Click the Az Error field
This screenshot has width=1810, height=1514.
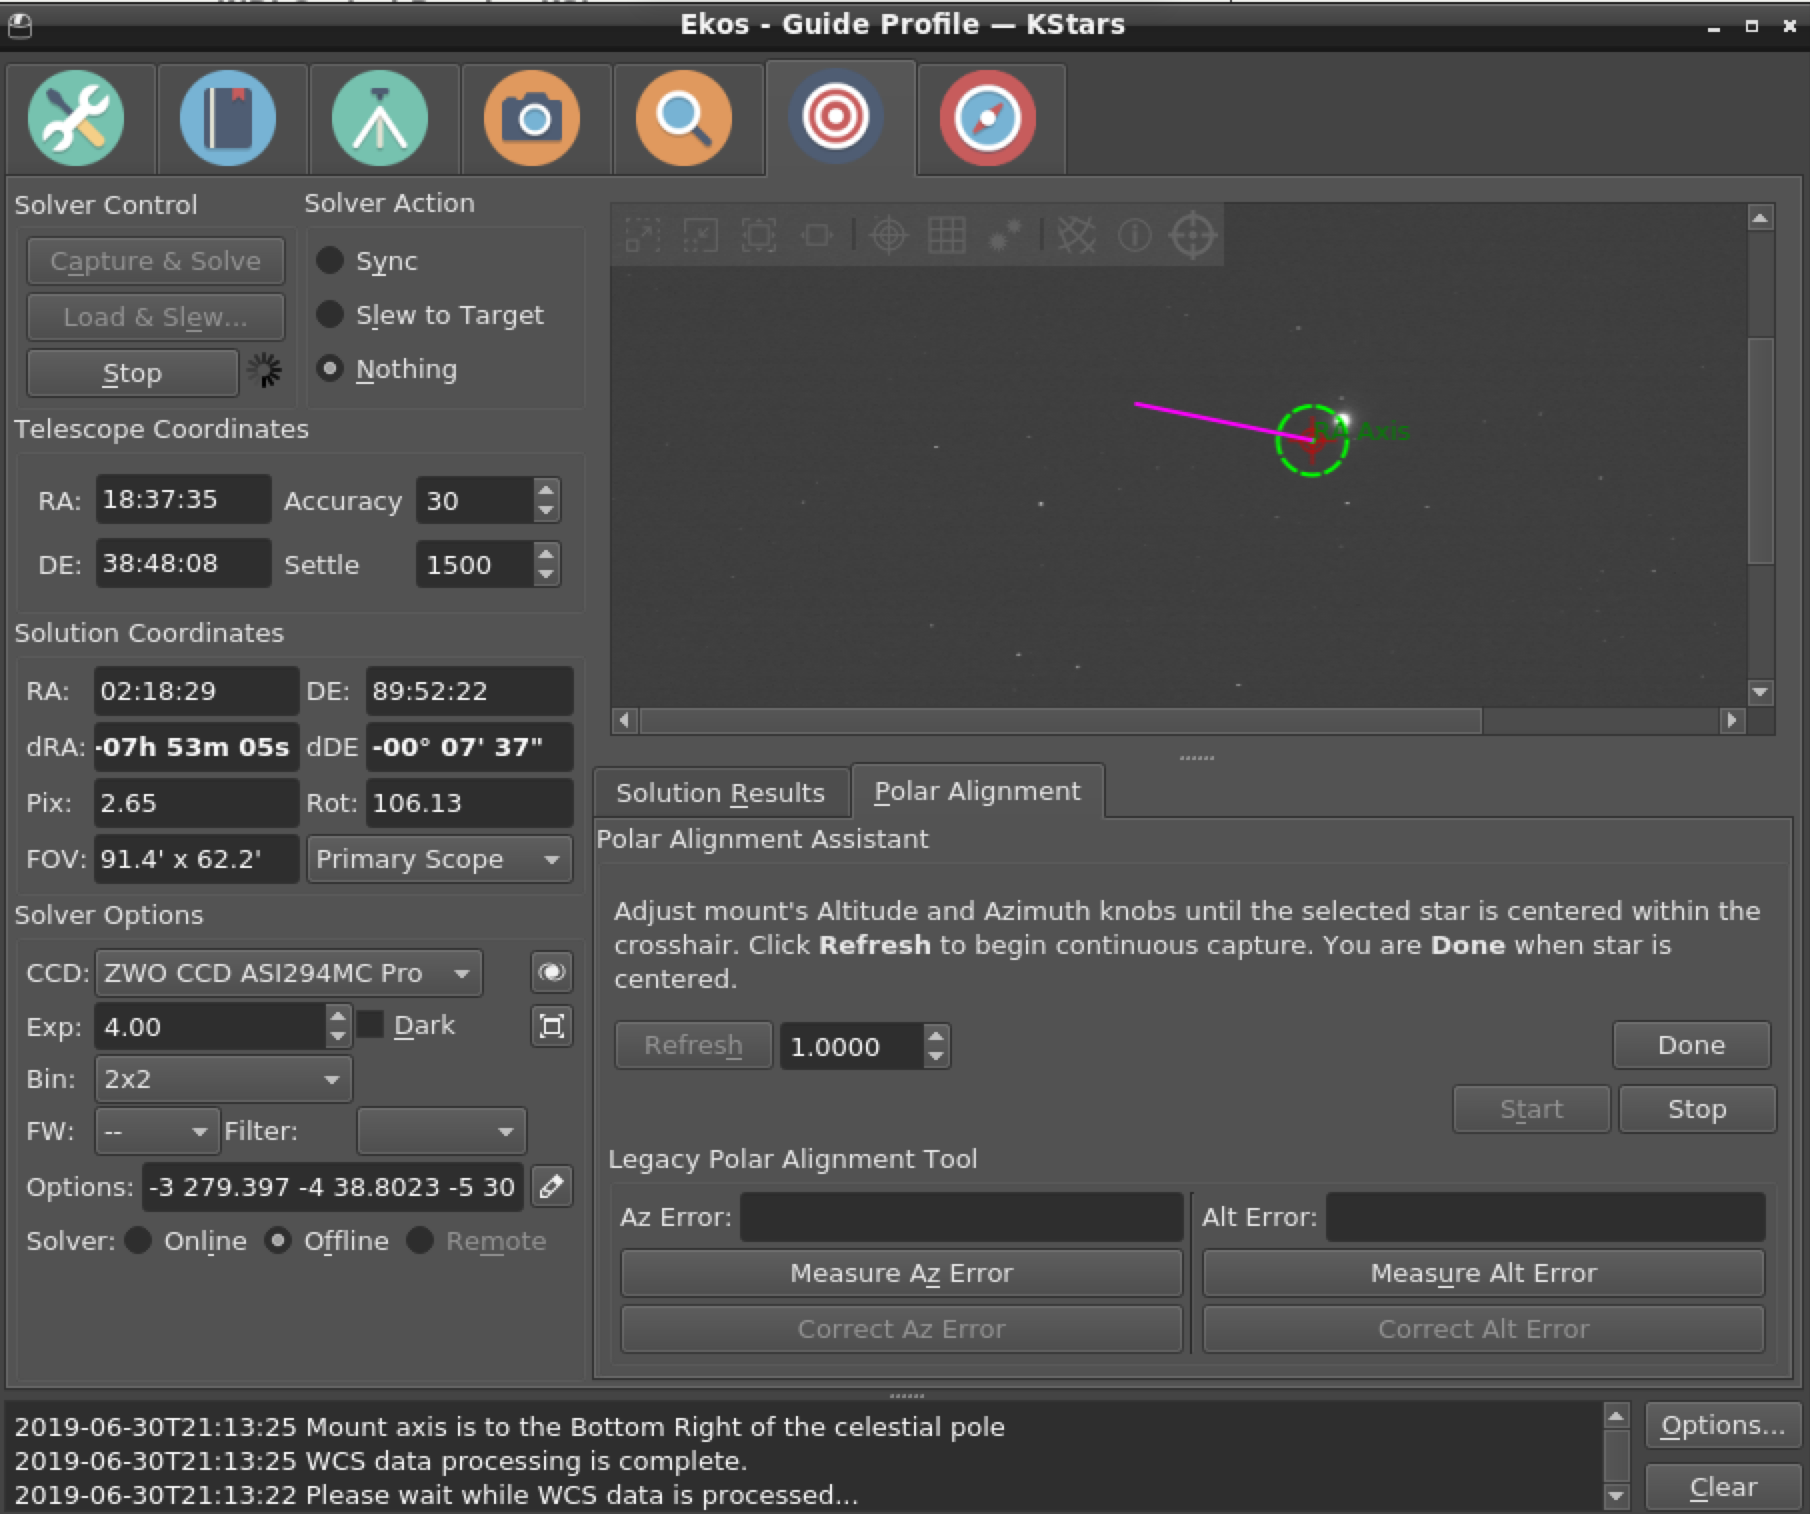(961, 1217)
